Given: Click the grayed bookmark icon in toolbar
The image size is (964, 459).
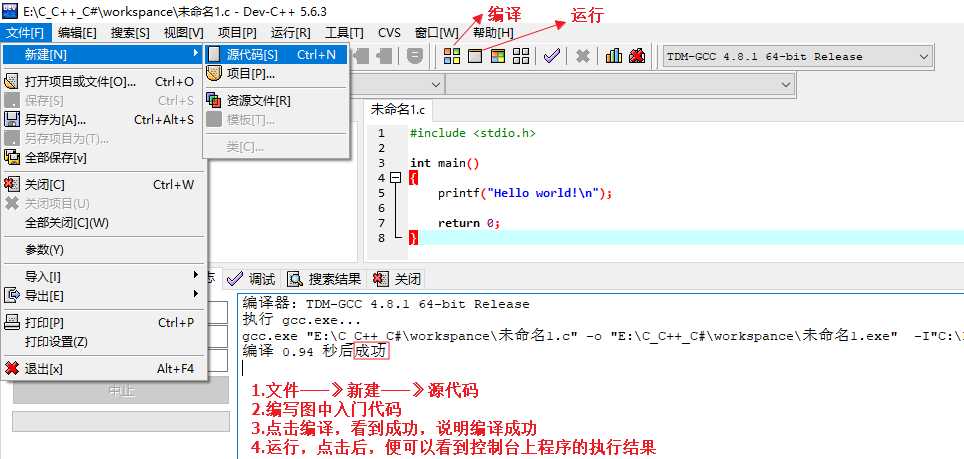Looking at the screenshot, I should 415,56.
